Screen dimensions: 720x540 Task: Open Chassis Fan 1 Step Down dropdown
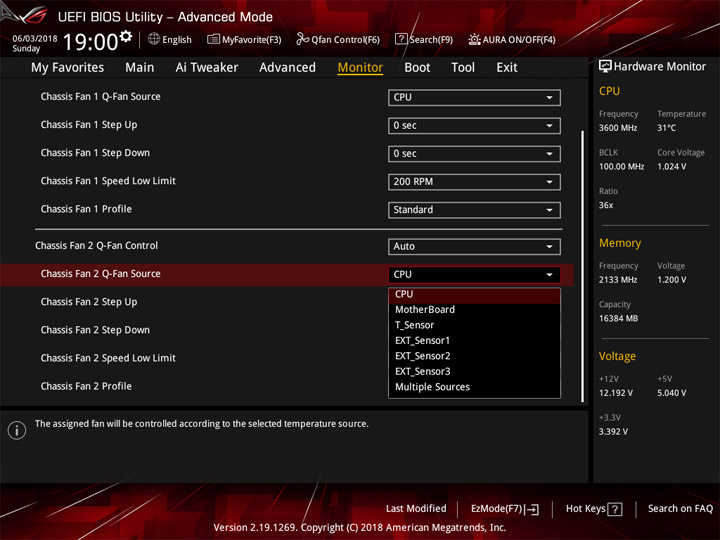point(474,153)
